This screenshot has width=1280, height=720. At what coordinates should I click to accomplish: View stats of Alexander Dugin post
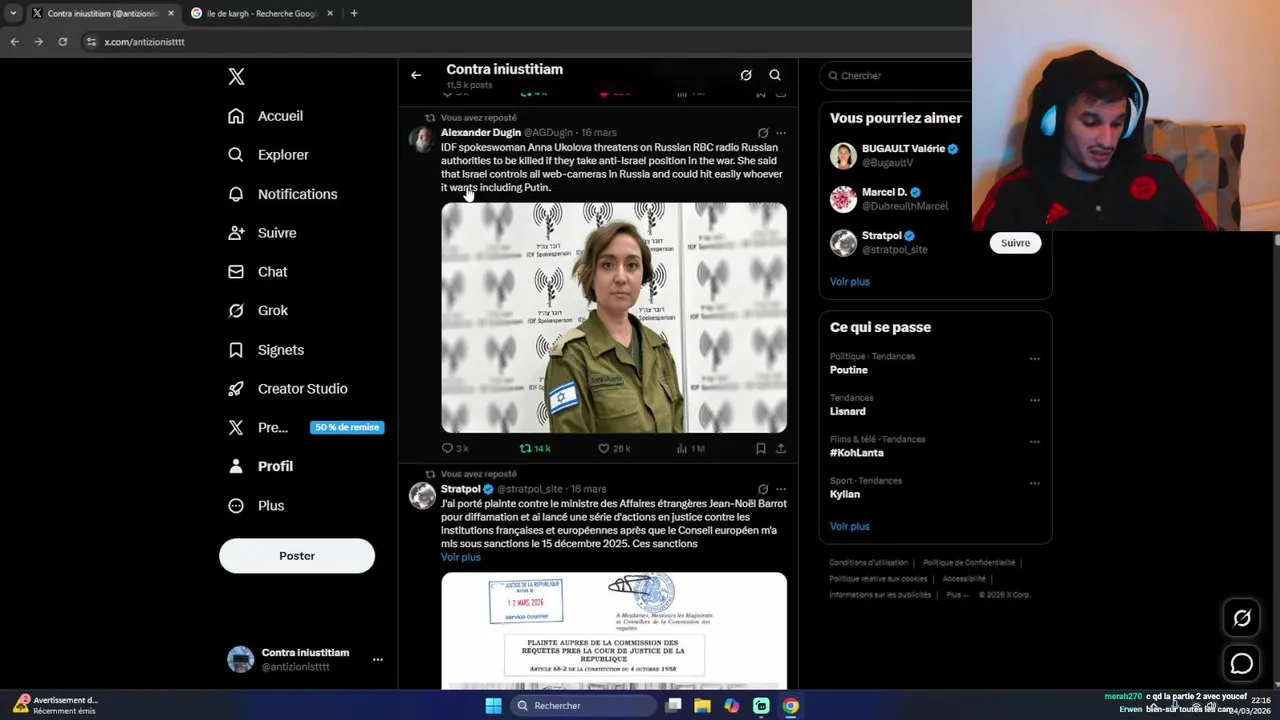691,449
